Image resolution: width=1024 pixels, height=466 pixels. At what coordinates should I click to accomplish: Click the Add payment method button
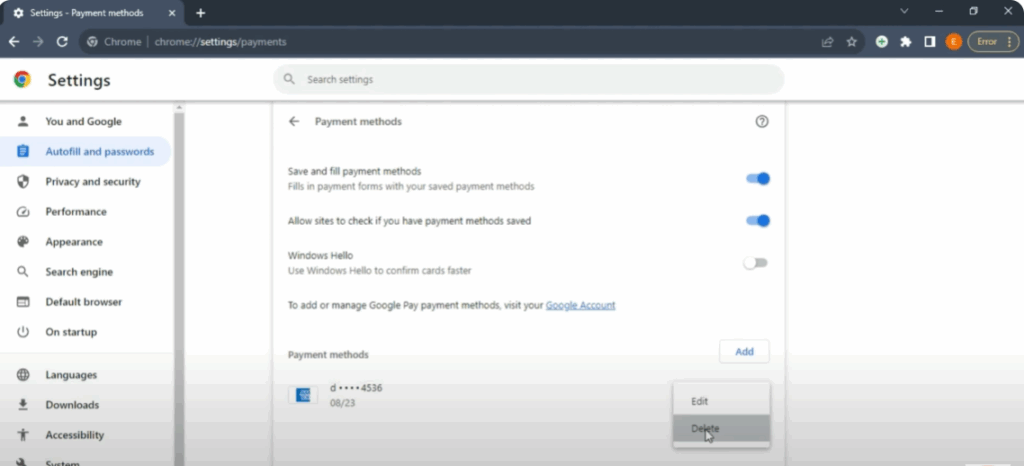[x=744, y=352]
